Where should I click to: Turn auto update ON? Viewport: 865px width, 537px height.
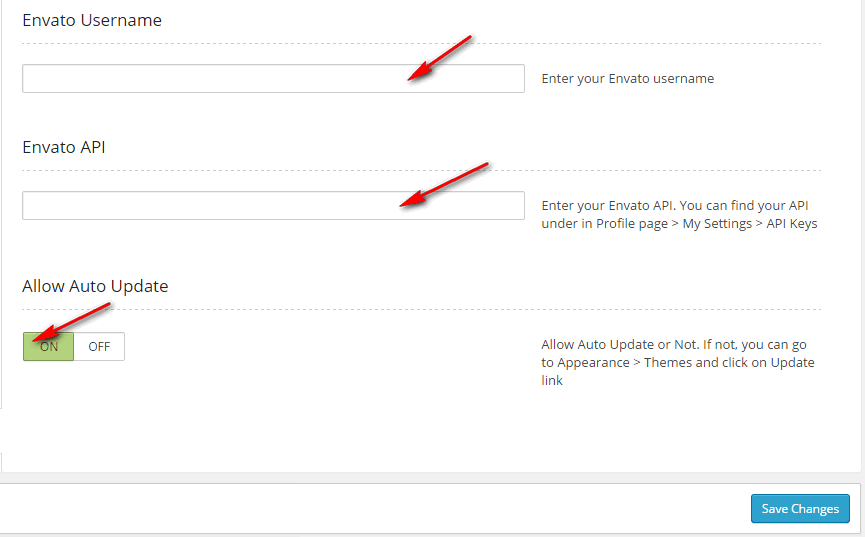click(x=49, y=347)
